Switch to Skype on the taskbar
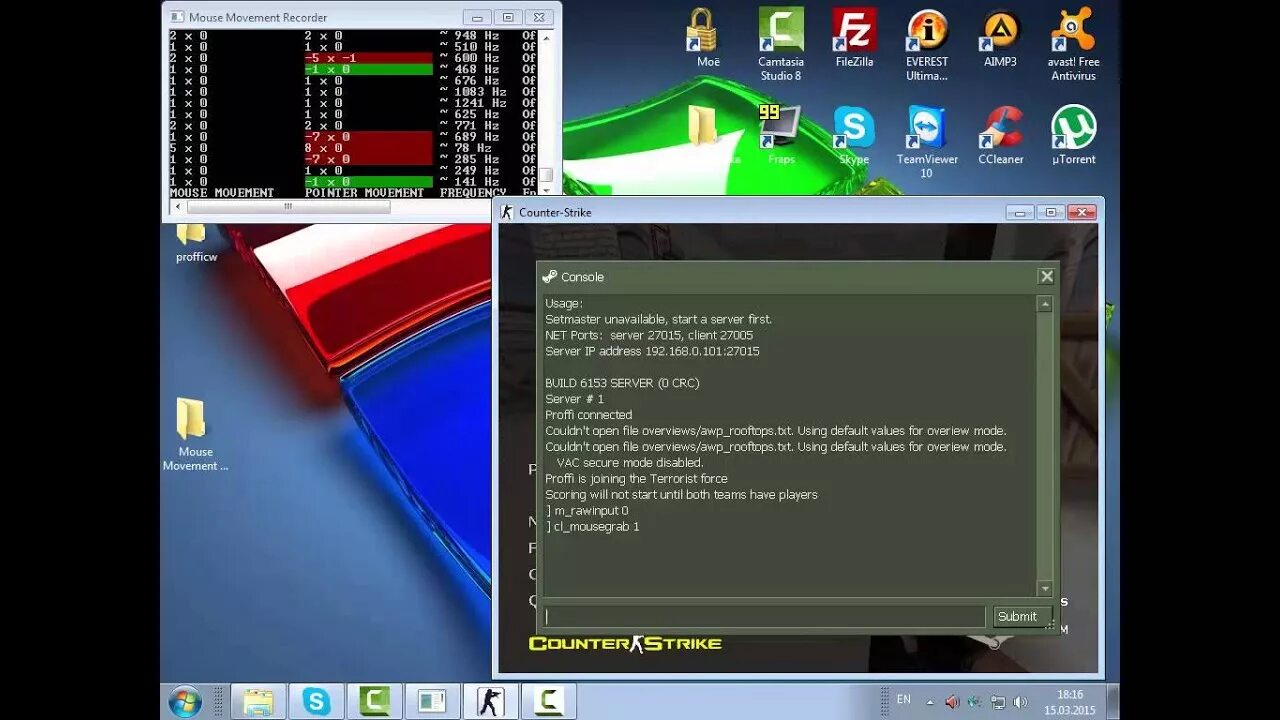 (x=316, y=701)
